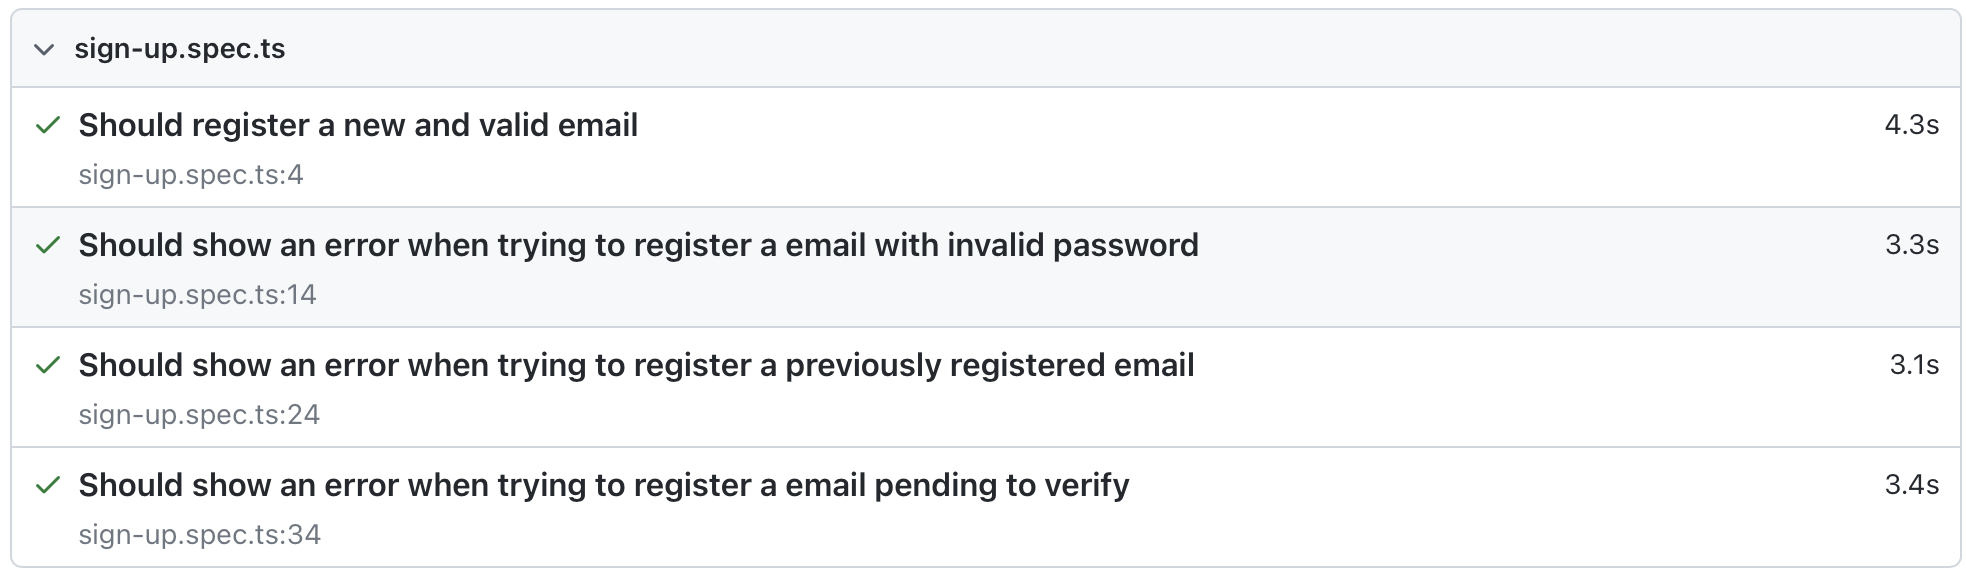Open the previously registered email error test
The image size is (1966, 574).
click(x=636, y=365)
